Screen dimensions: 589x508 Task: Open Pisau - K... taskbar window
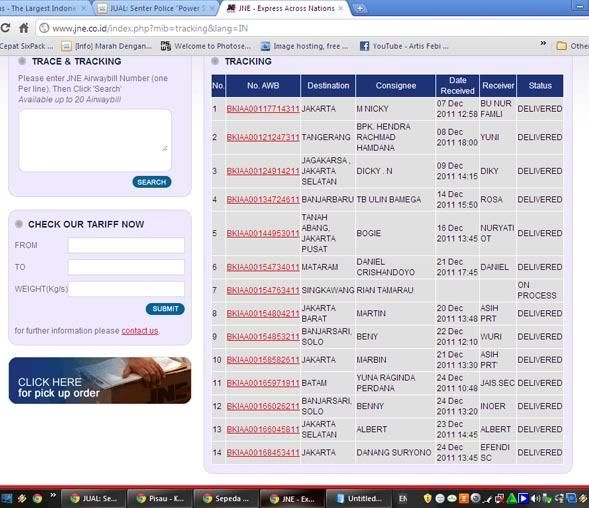pos(160,499)
